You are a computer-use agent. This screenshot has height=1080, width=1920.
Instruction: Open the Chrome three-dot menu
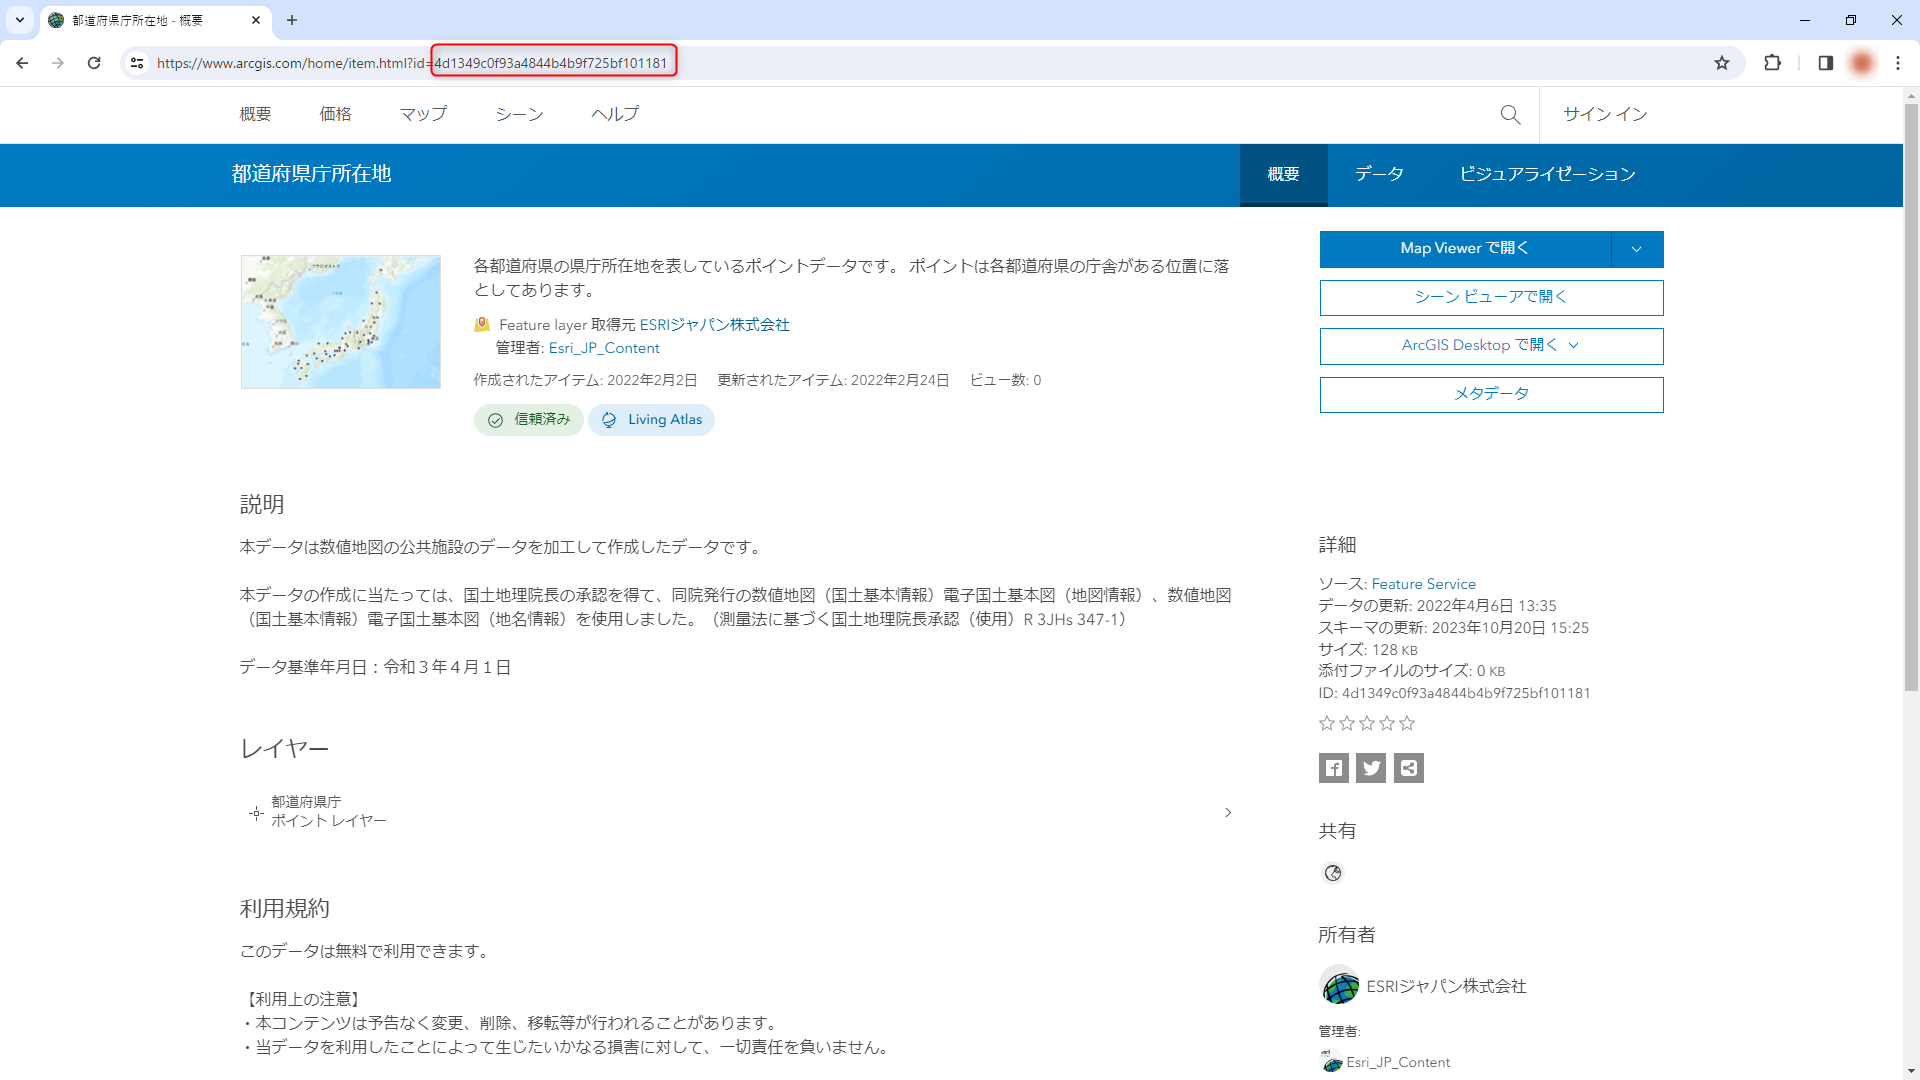tap(1898, 63)
